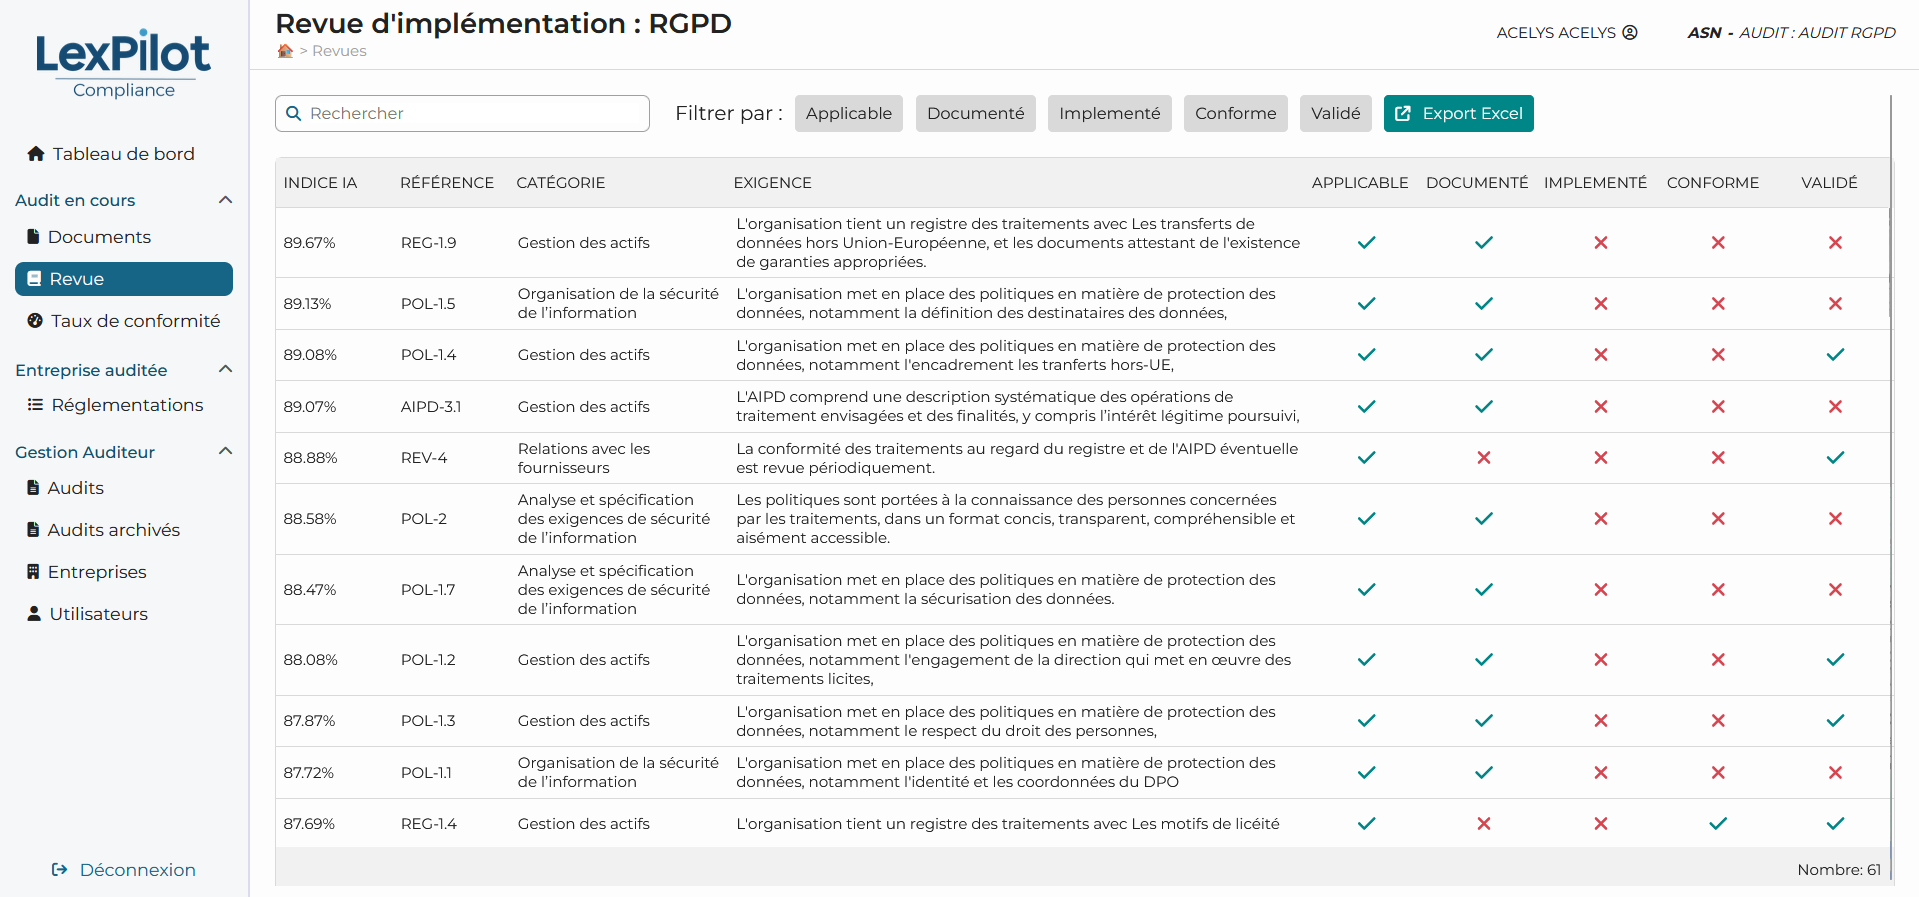Open Taux de conformité page
Screen dimensions: 1919x897
(x=124, y=321)
